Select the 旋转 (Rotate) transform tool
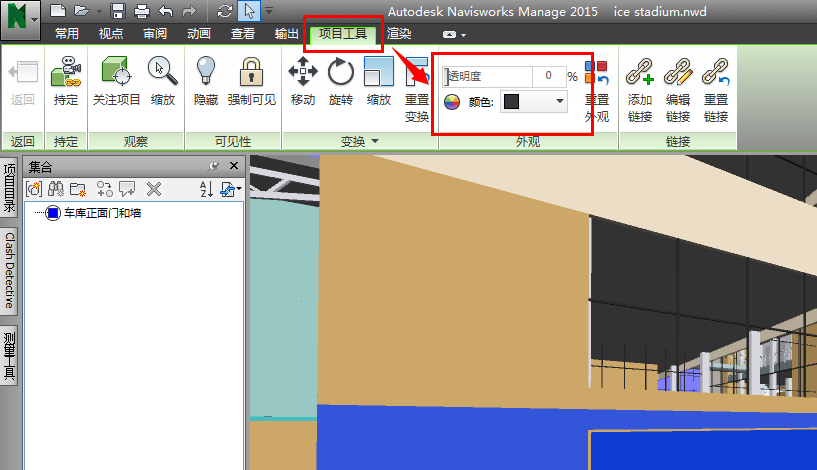The image size is (817, 470). point(341,72)
